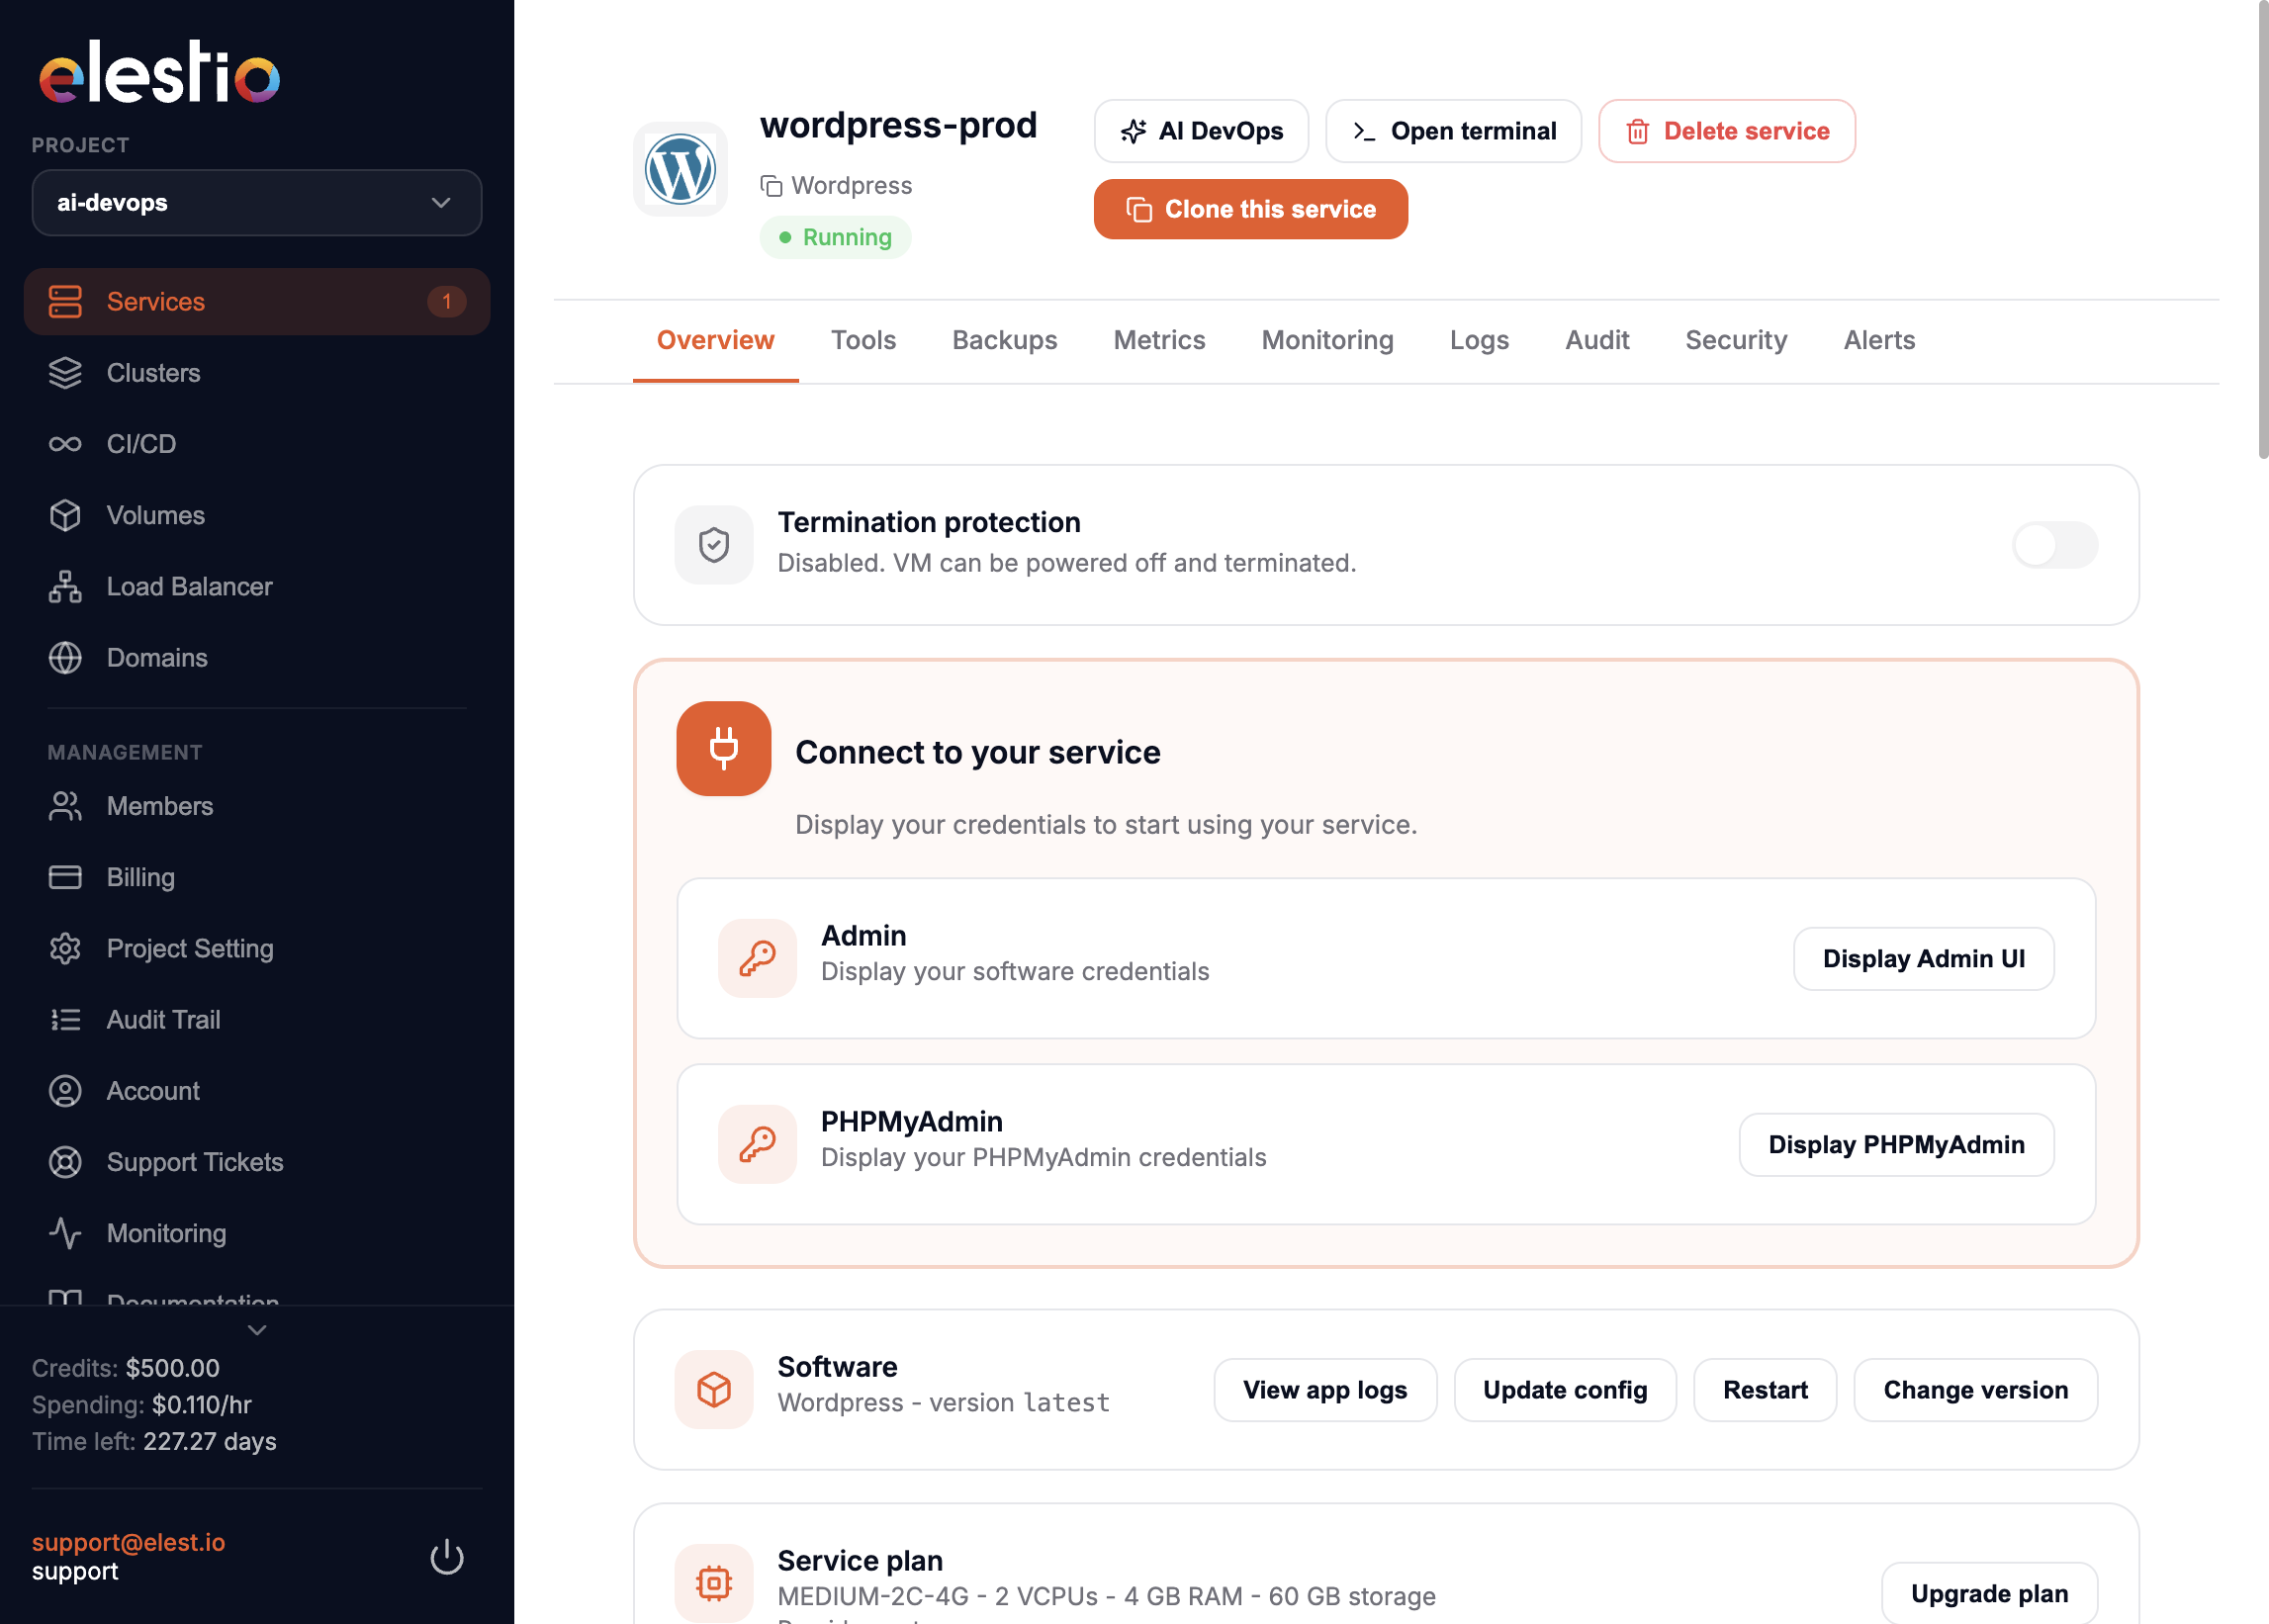Open the Members people icon
Viewport: 2269px width, 1624px height.
(x=65, y=806)
